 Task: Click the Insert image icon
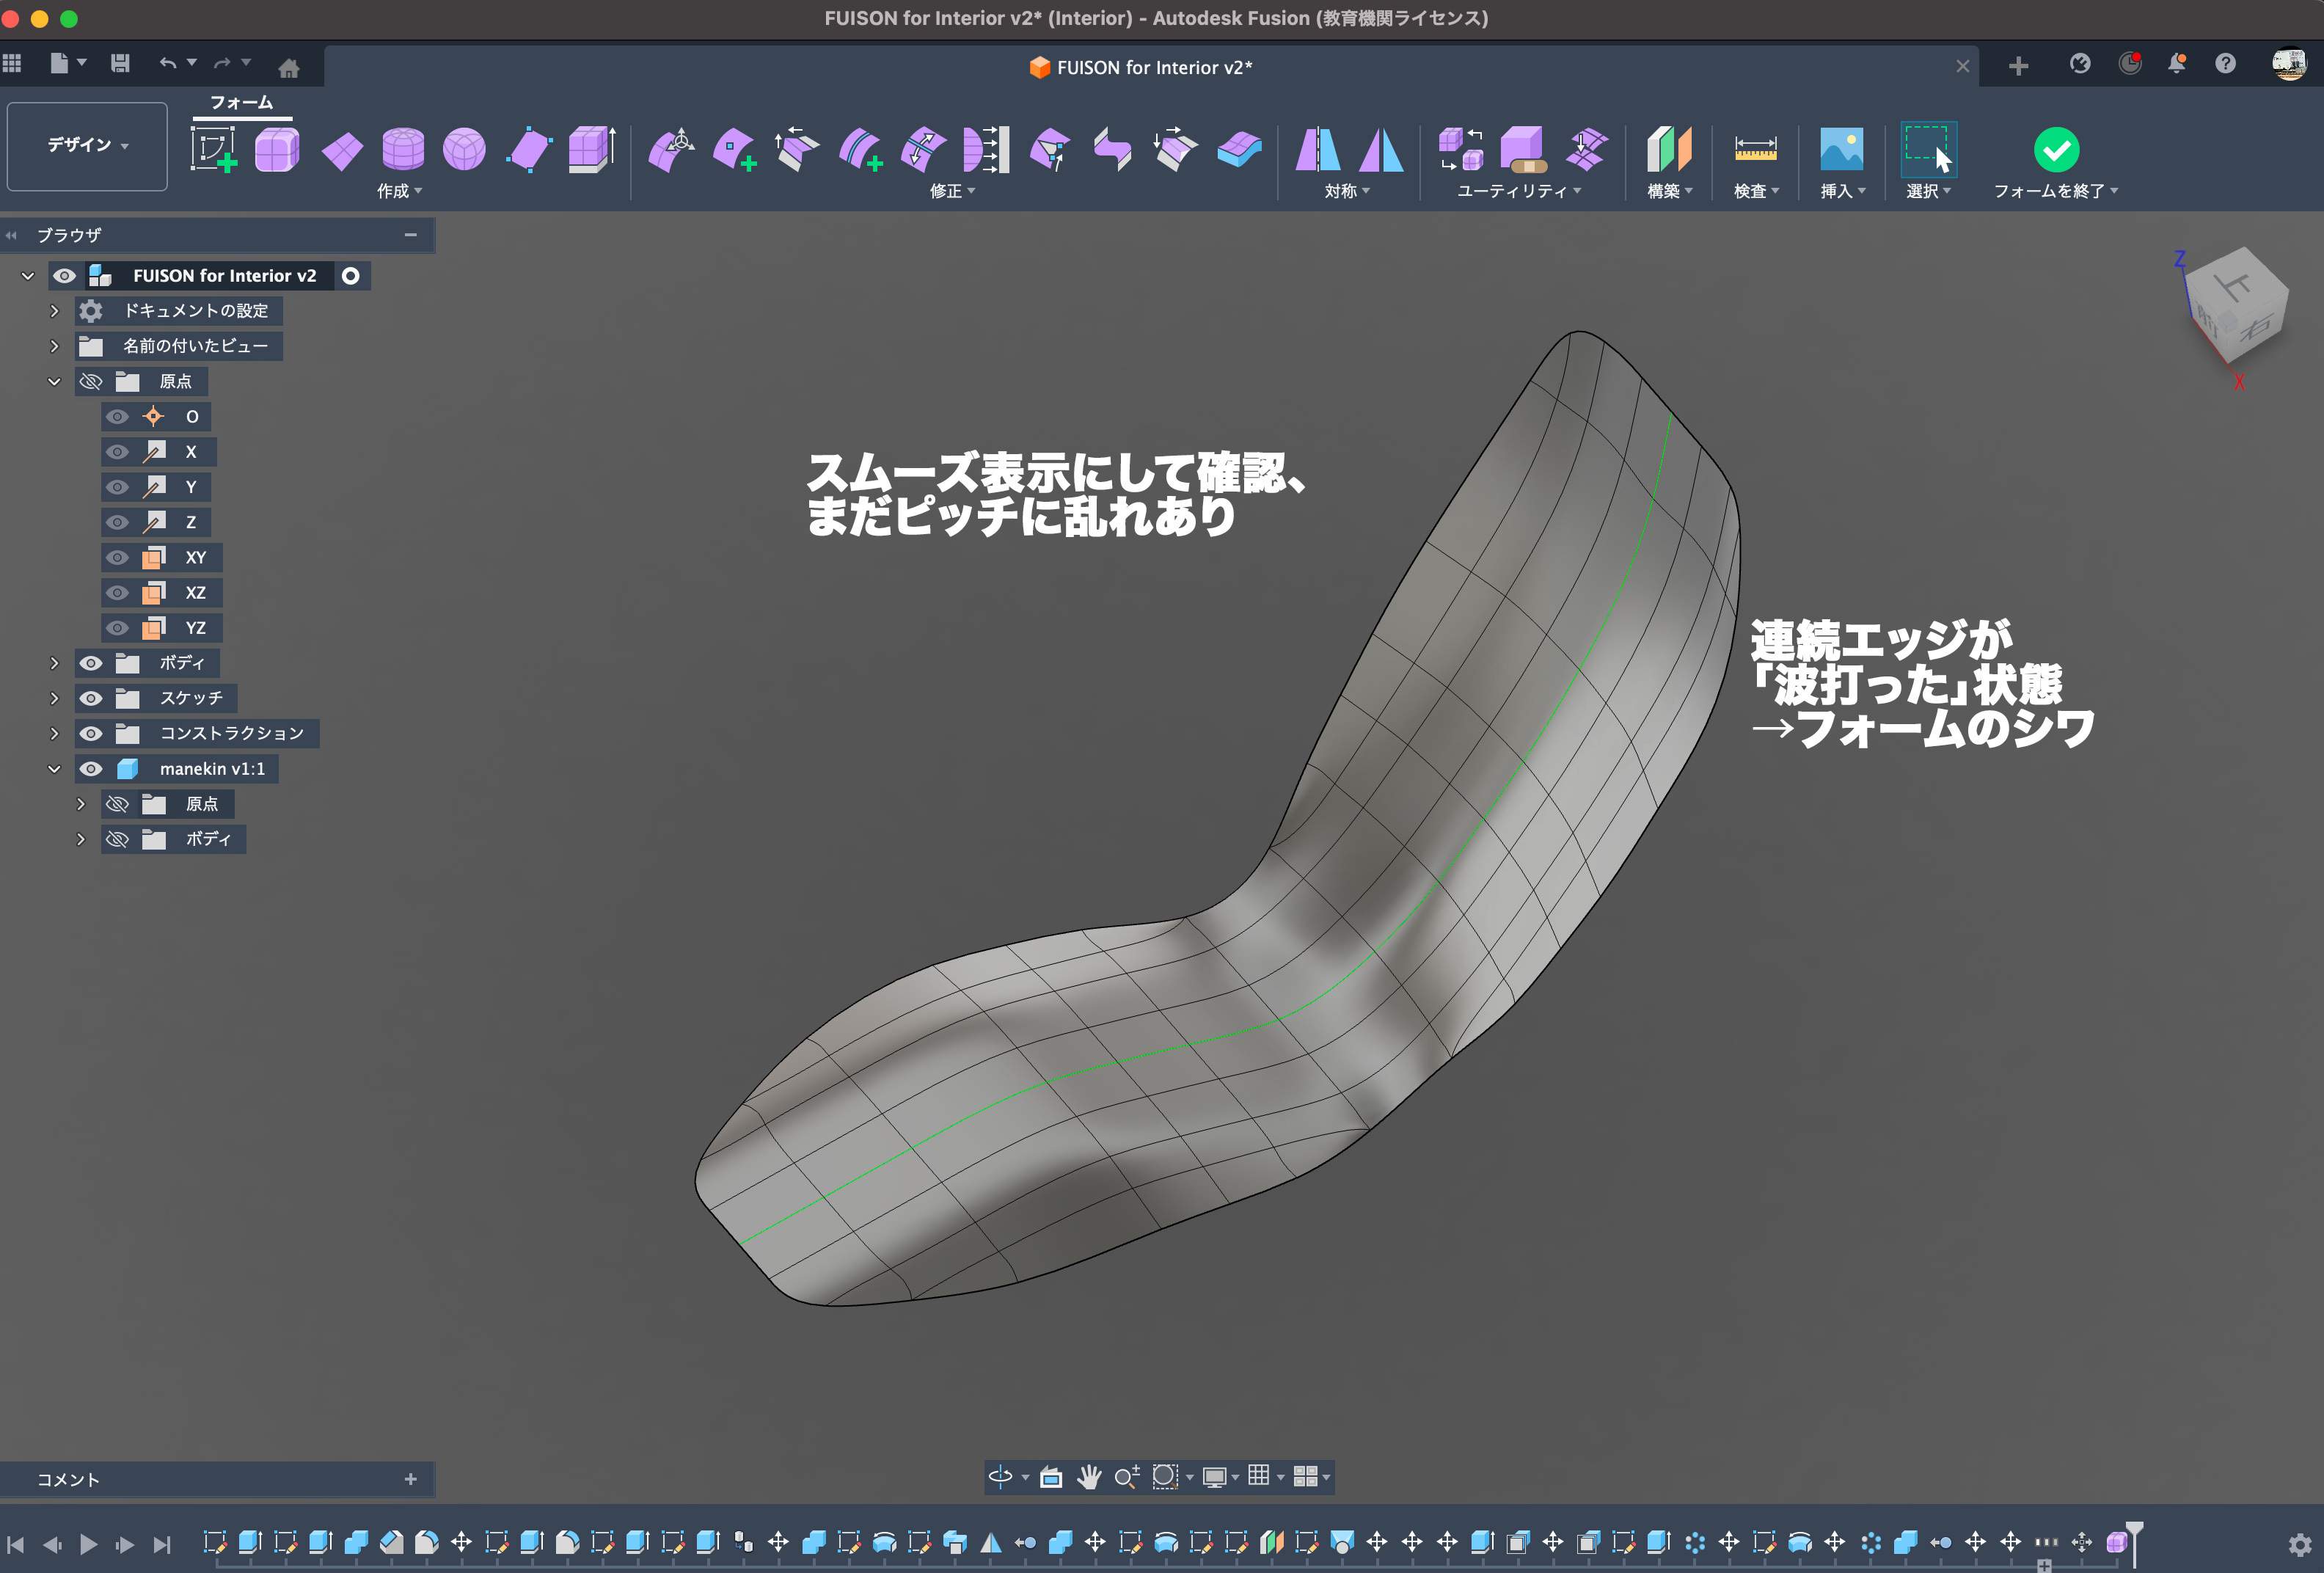(1841, 150)
